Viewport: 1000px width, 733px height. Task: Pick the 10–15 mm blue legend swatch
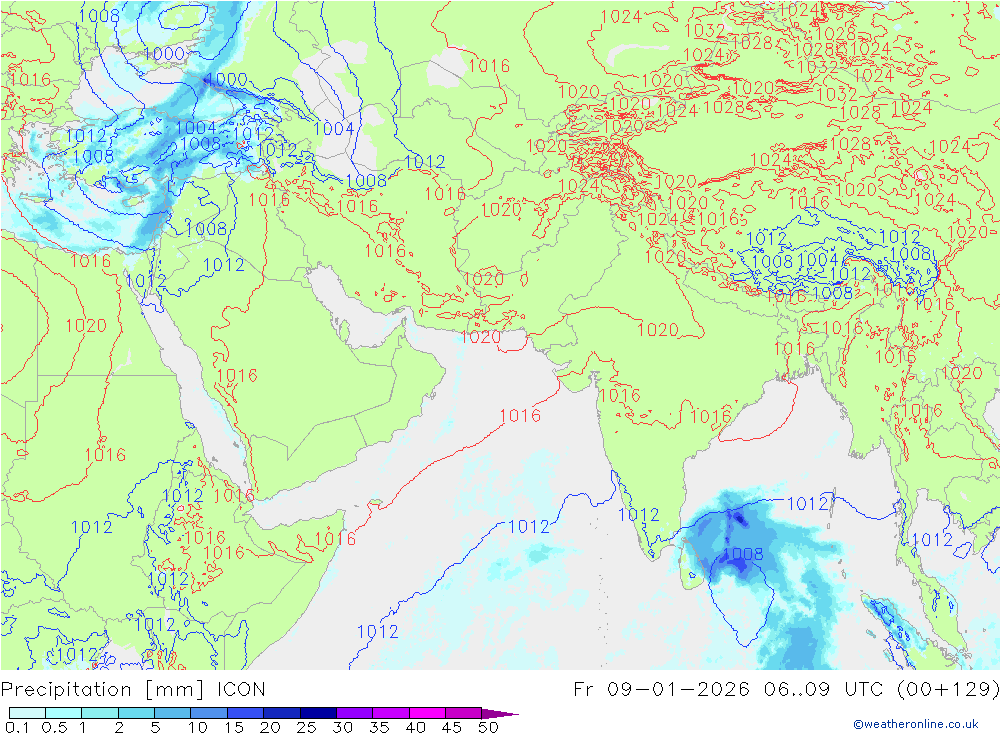click(x=209, y=713)
